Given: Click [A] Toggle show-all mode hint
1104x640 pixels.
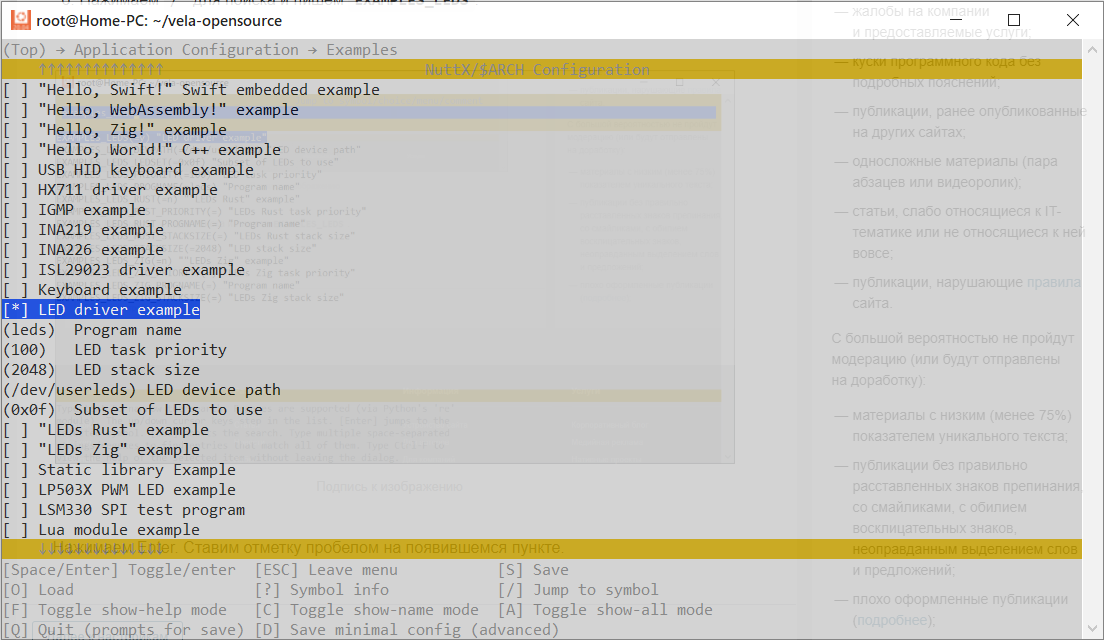Looking at the screenshot, I should pos(605,610).
